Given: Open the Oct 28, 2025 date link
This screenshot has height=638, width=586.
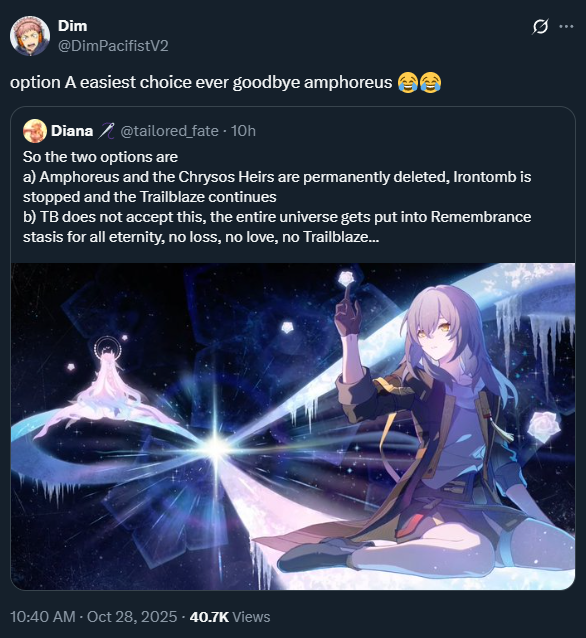Looking at the screenshot, I should point(132,617).
